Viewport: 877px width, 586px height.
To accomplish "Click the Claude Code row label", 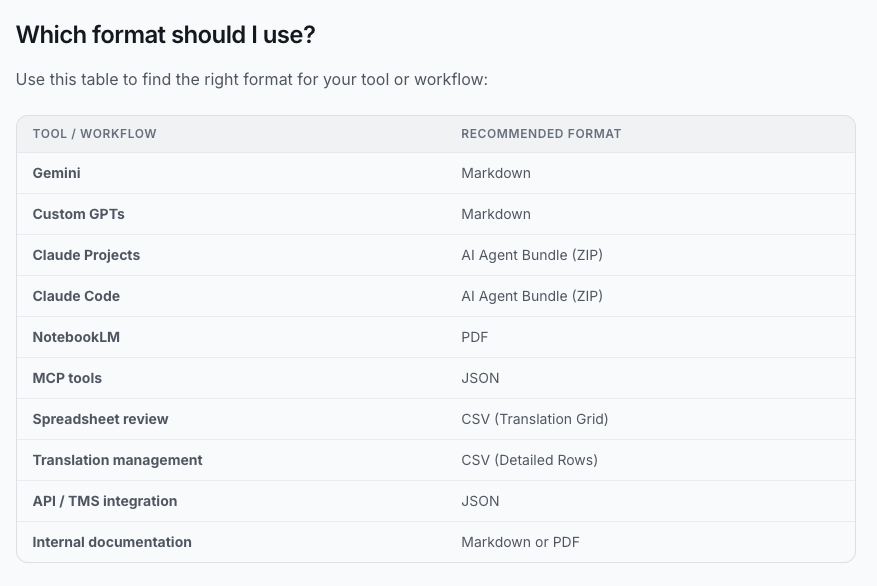I will tap(76, 296).
